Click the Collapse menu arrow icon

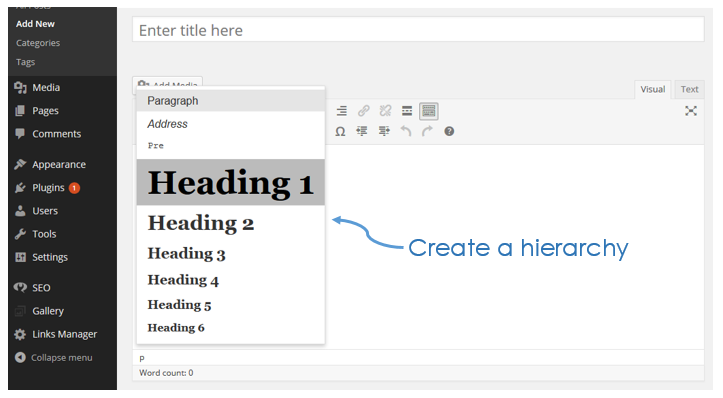pos(20,357)
